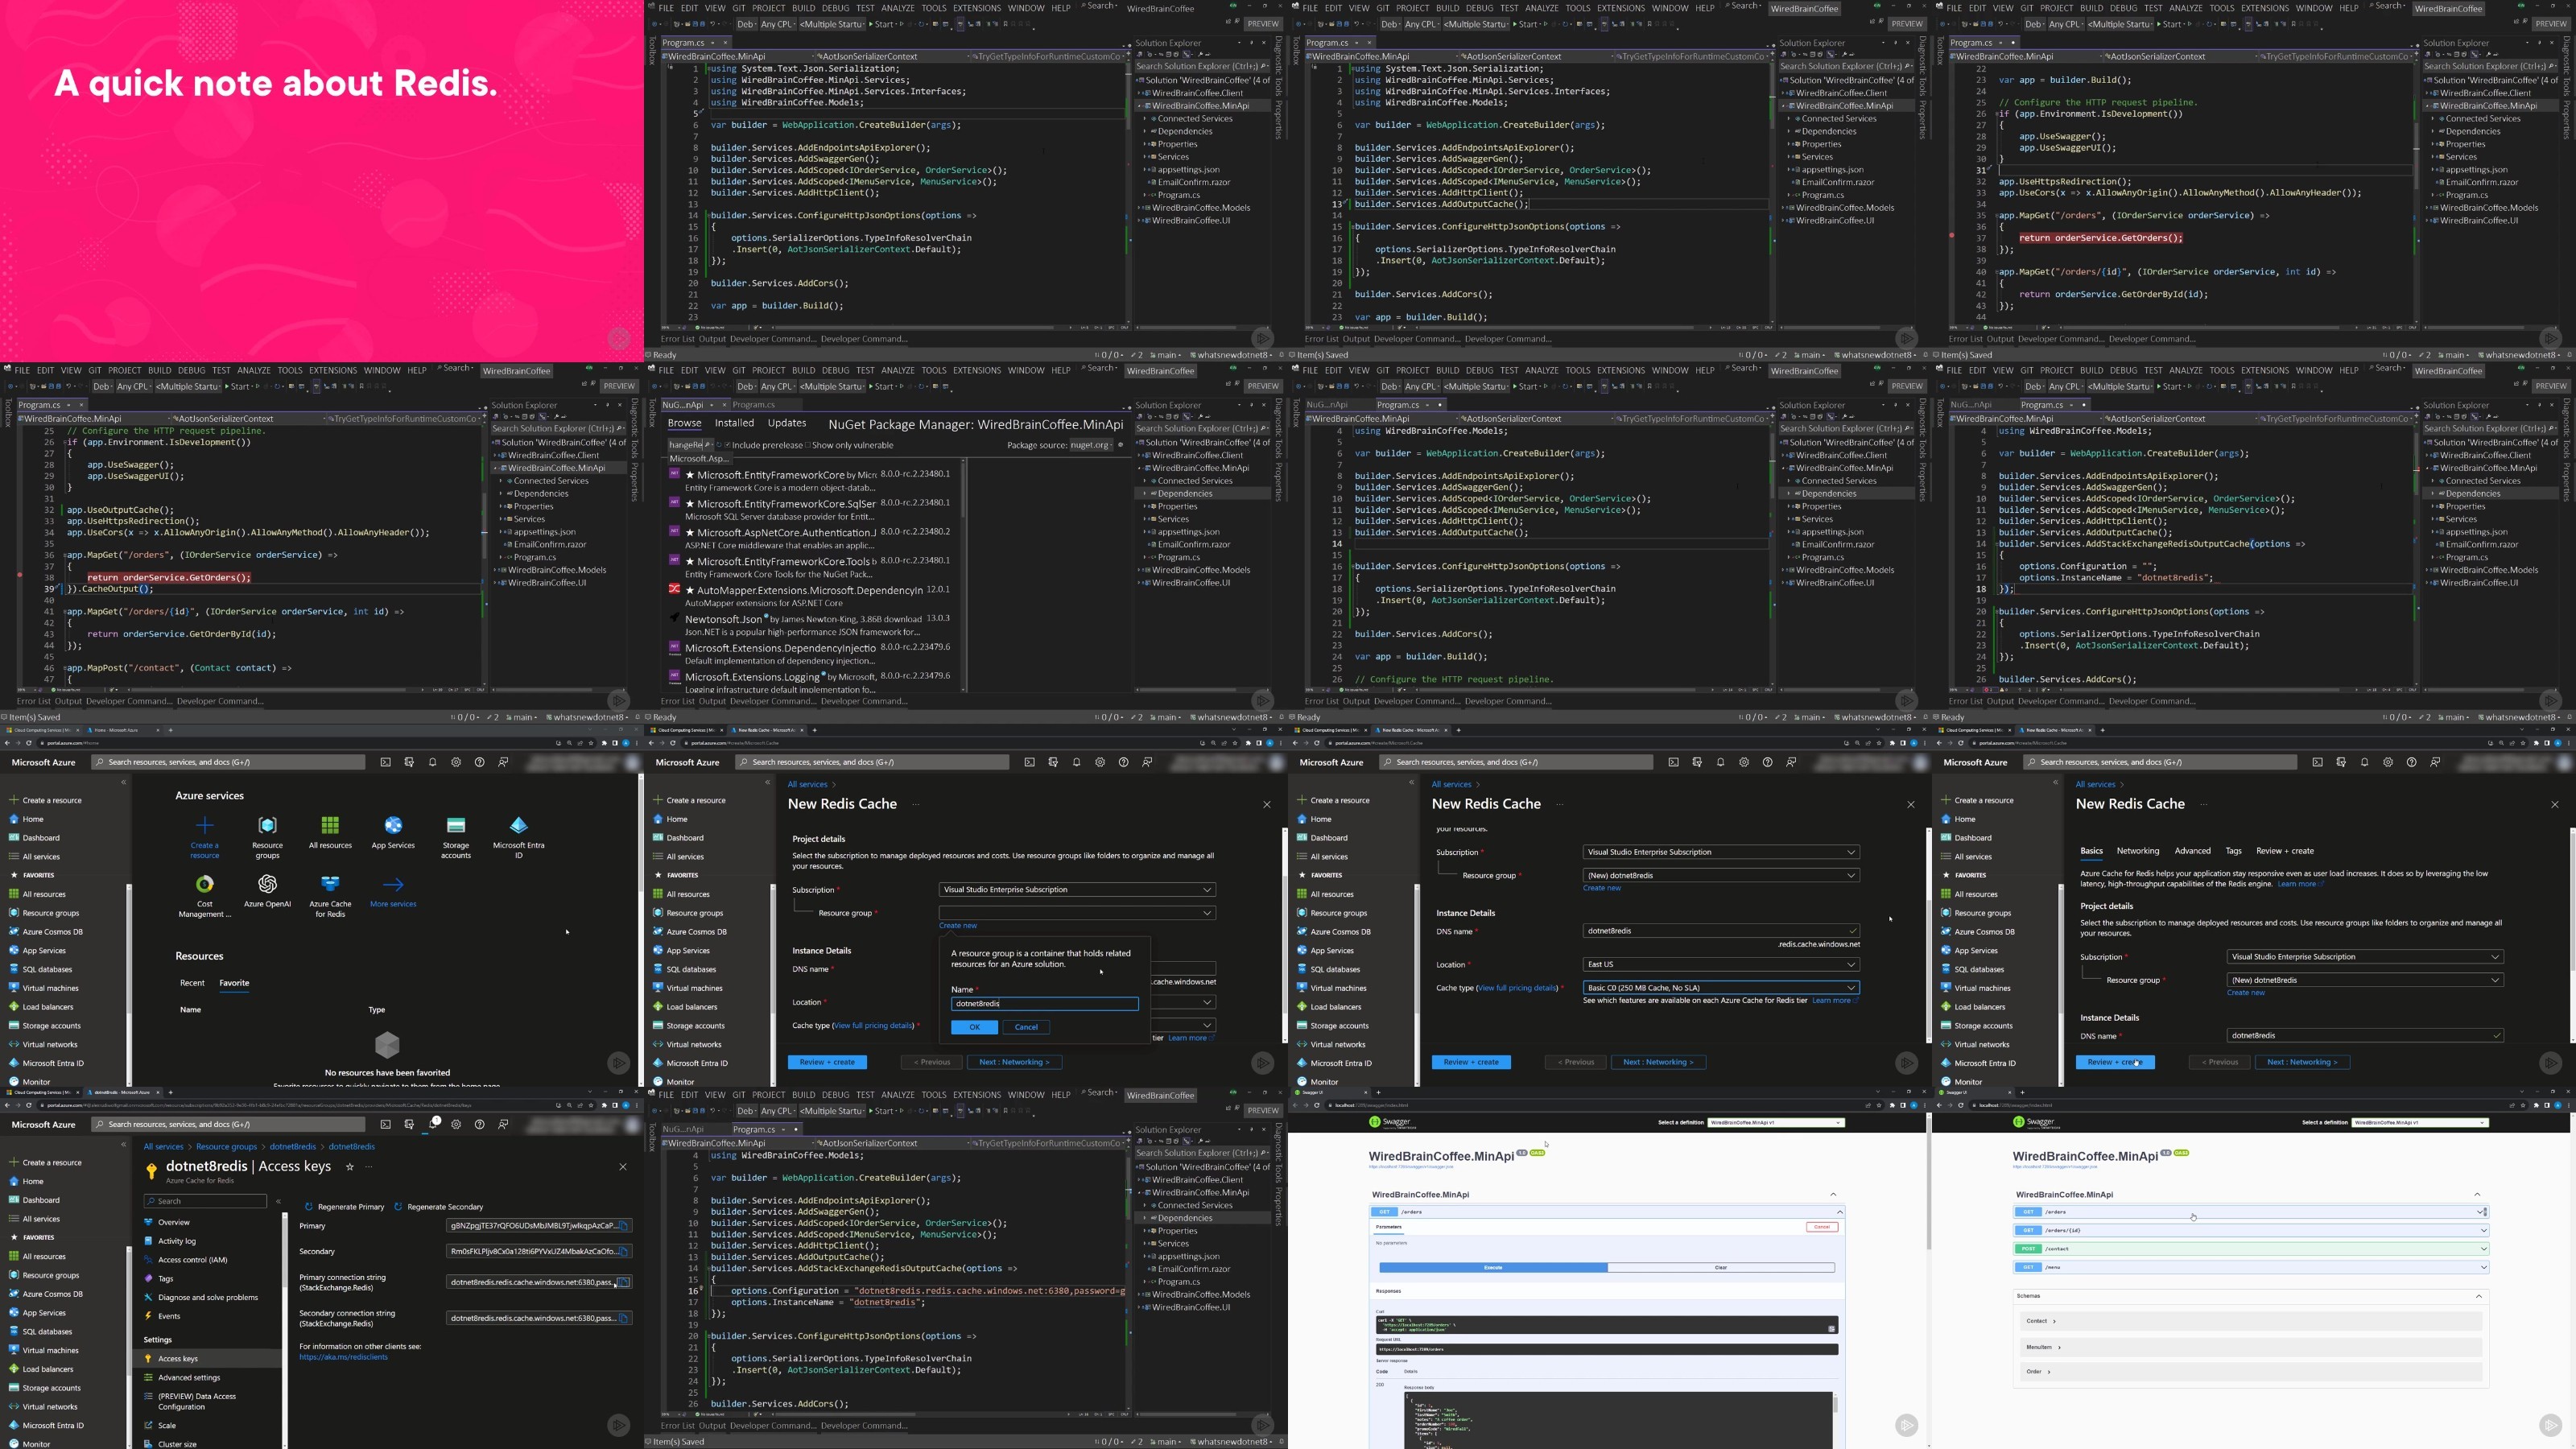Select the Cost Management service icon
Image resolution: width=2576 pixels, height=1449 pixels.
coord(204,884)
